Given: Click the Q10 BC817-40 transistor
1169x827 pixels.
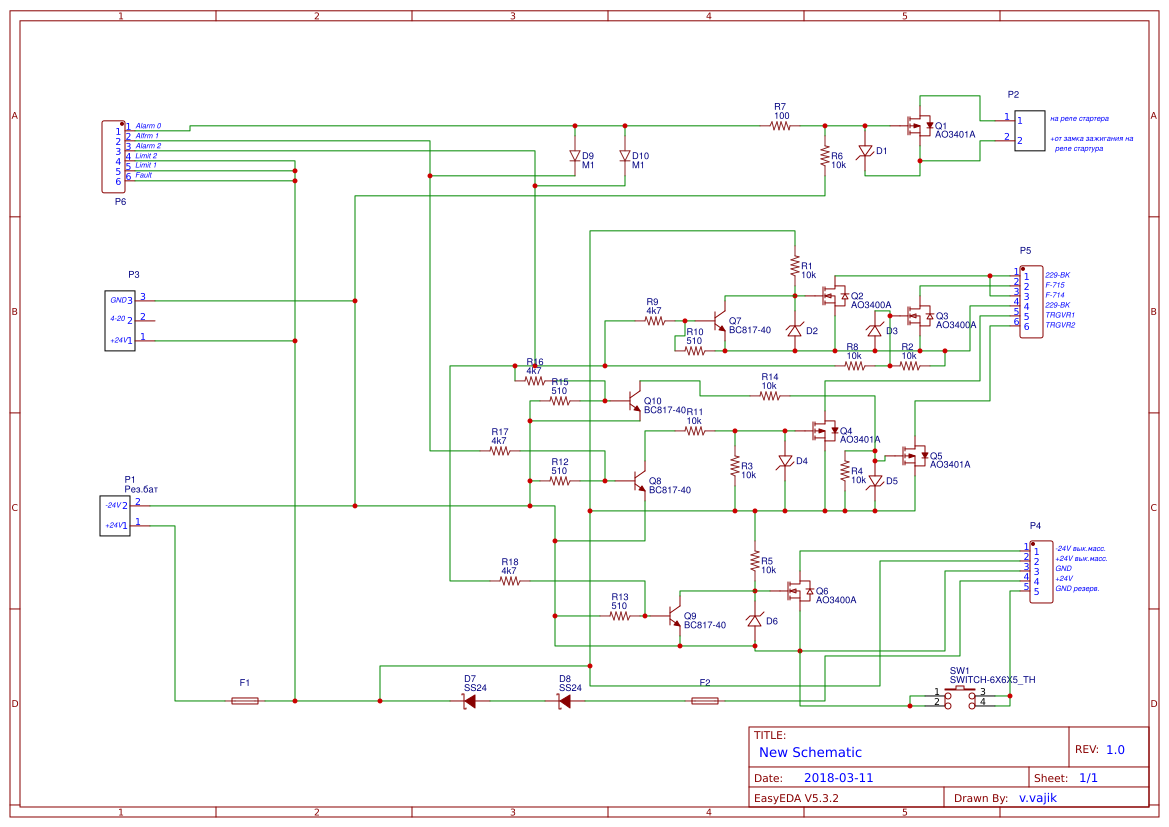Looking at the screenshot, I should pos(634,400).
